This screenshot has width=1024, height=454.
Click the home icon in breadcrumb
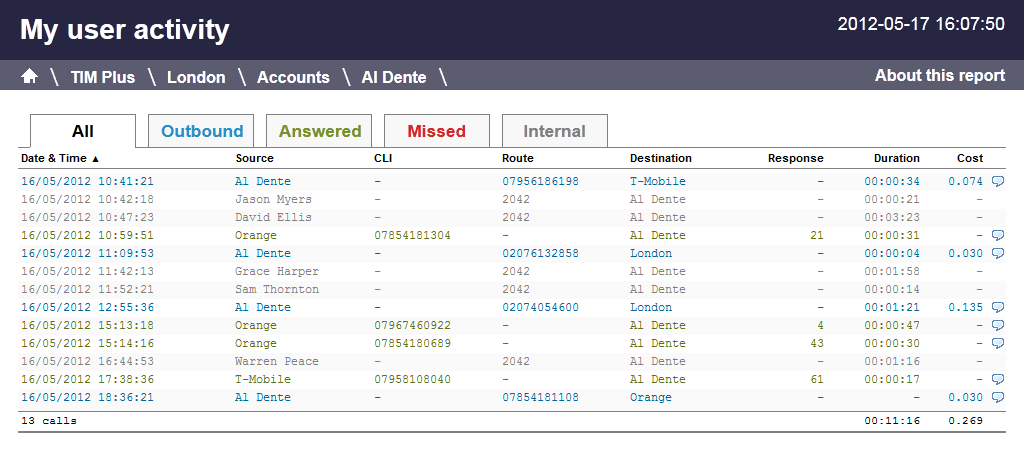pos(30,77)
